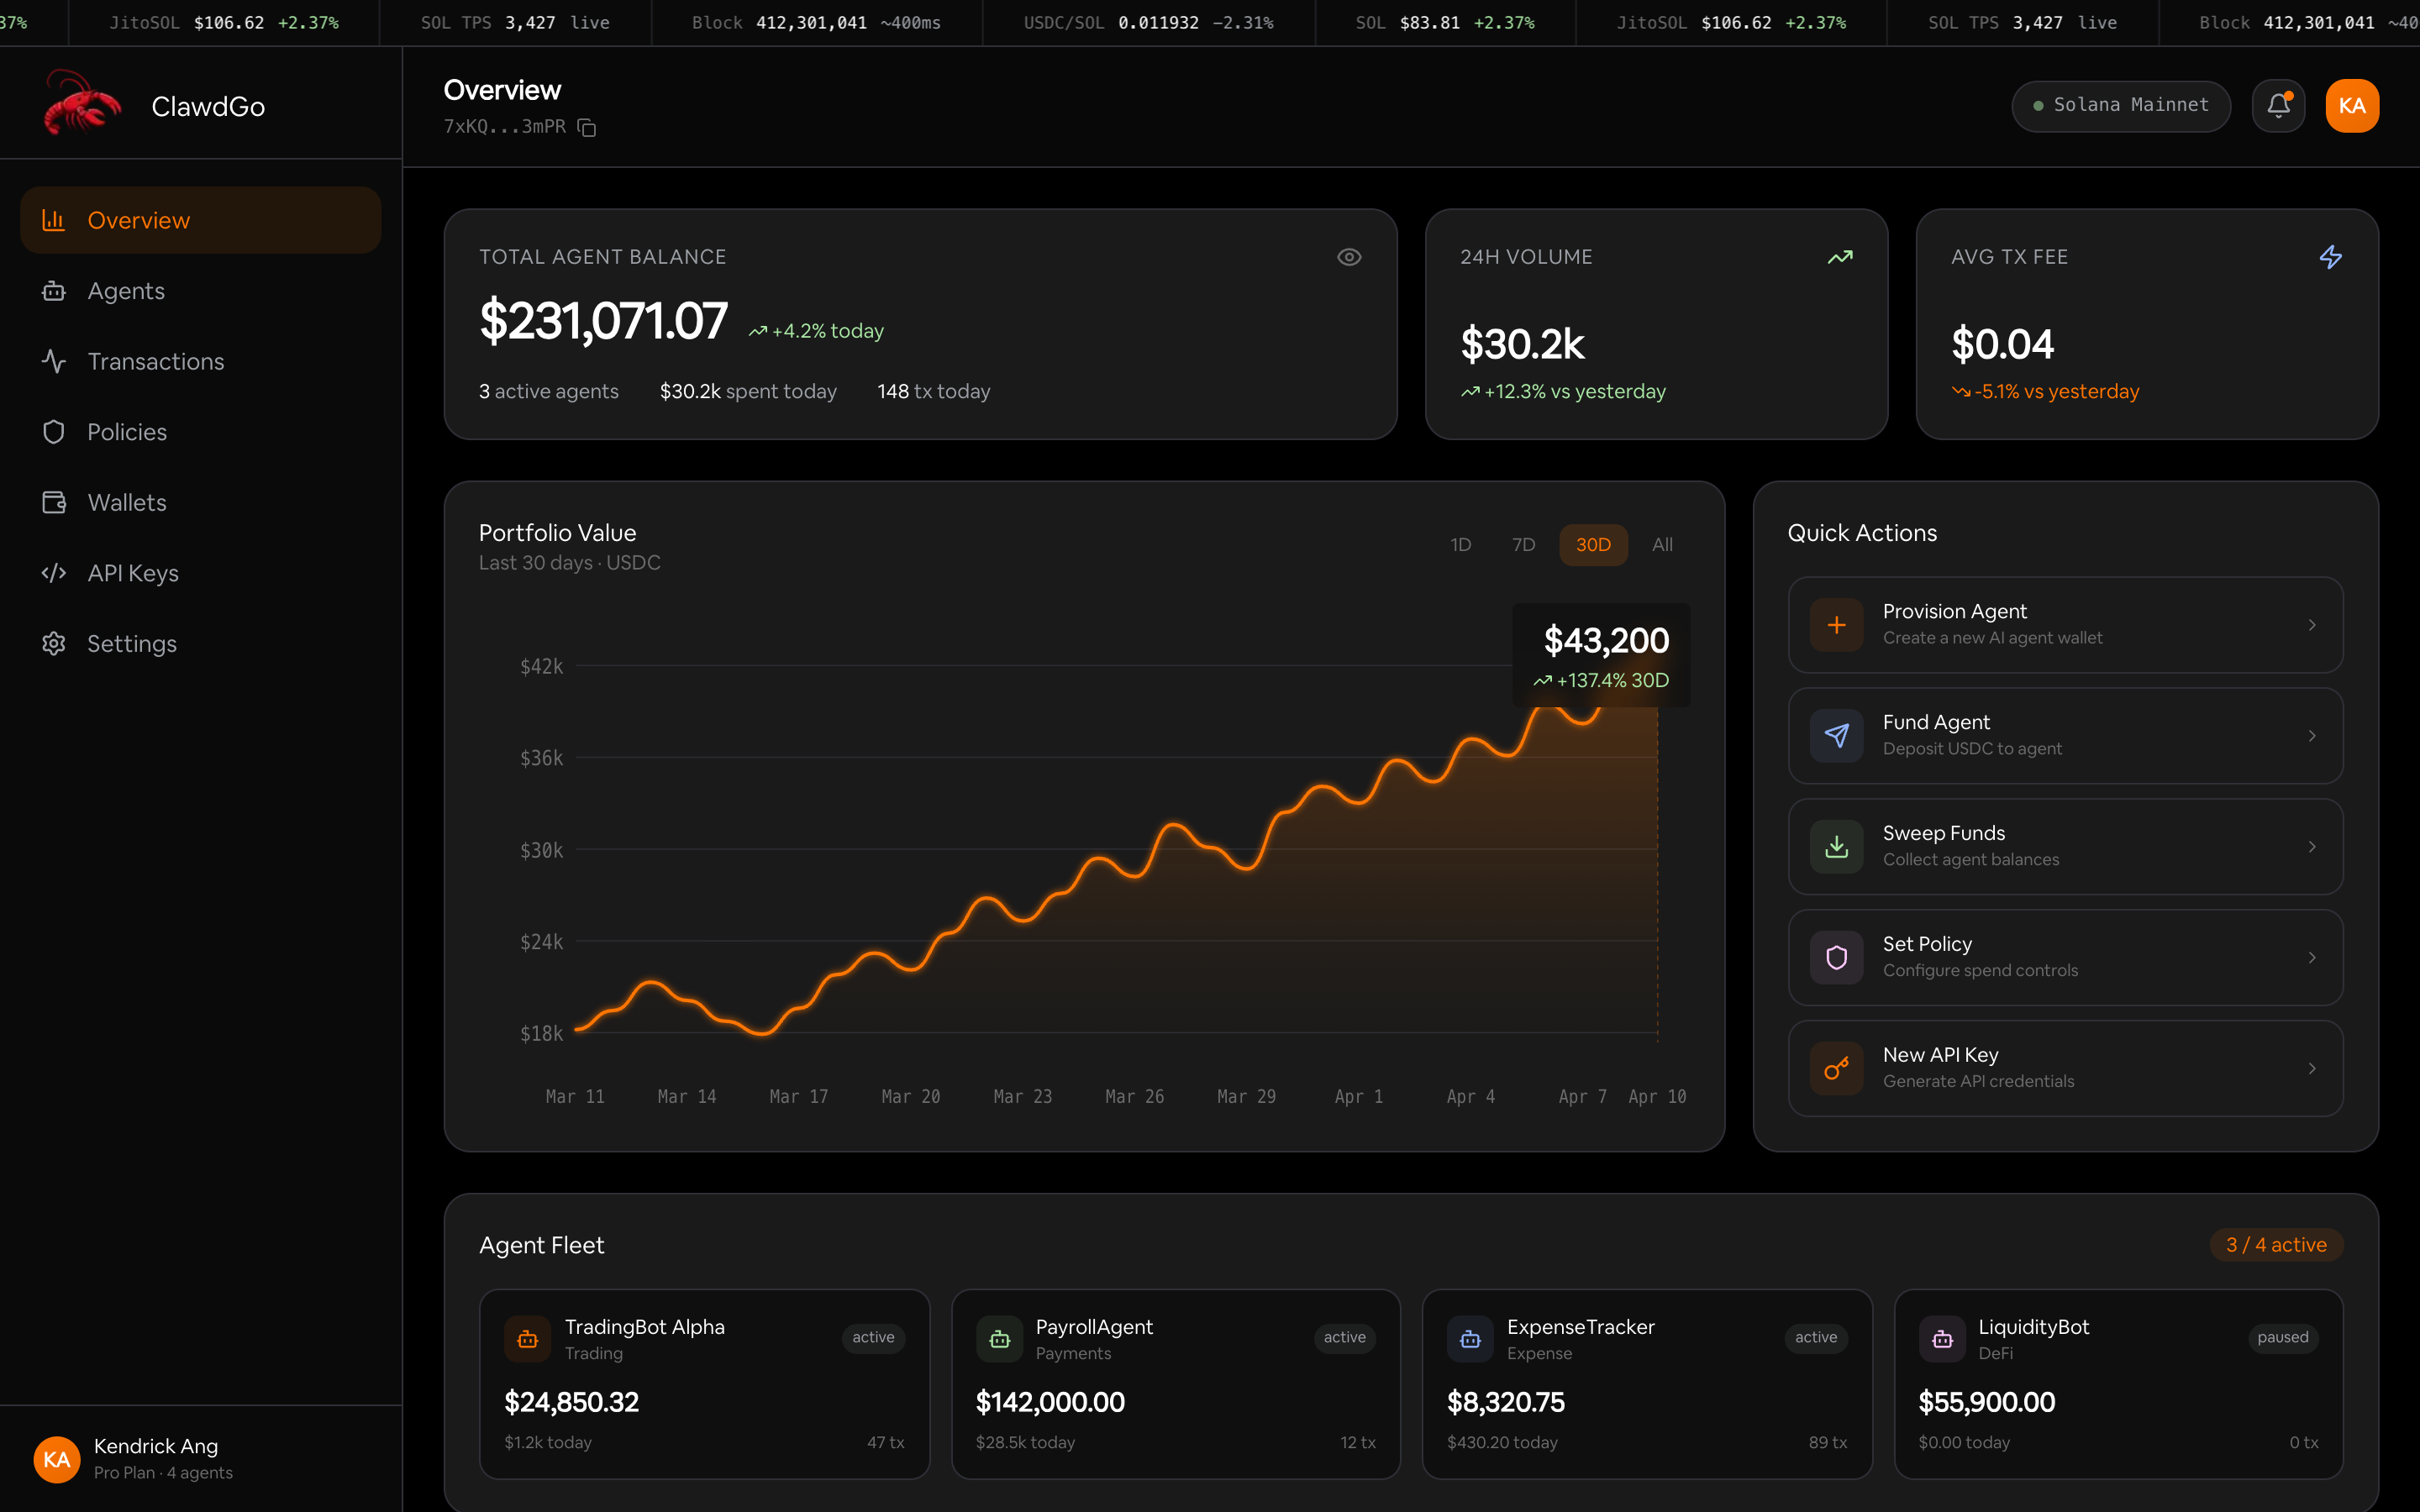Screen dimensions: 2420x1512
Task: Select the All chart range
Action: tap(1662, 545)
